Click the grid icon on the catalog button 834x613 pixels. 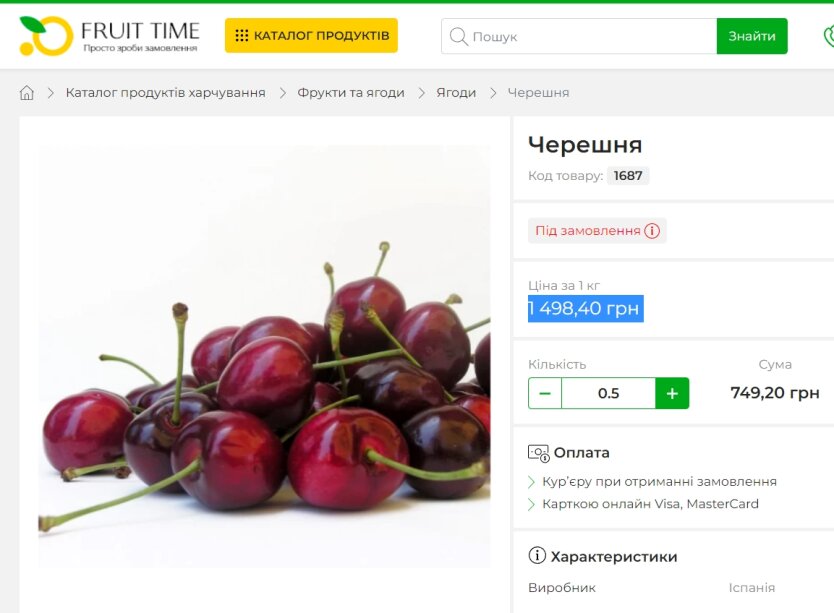coord(241,36)
